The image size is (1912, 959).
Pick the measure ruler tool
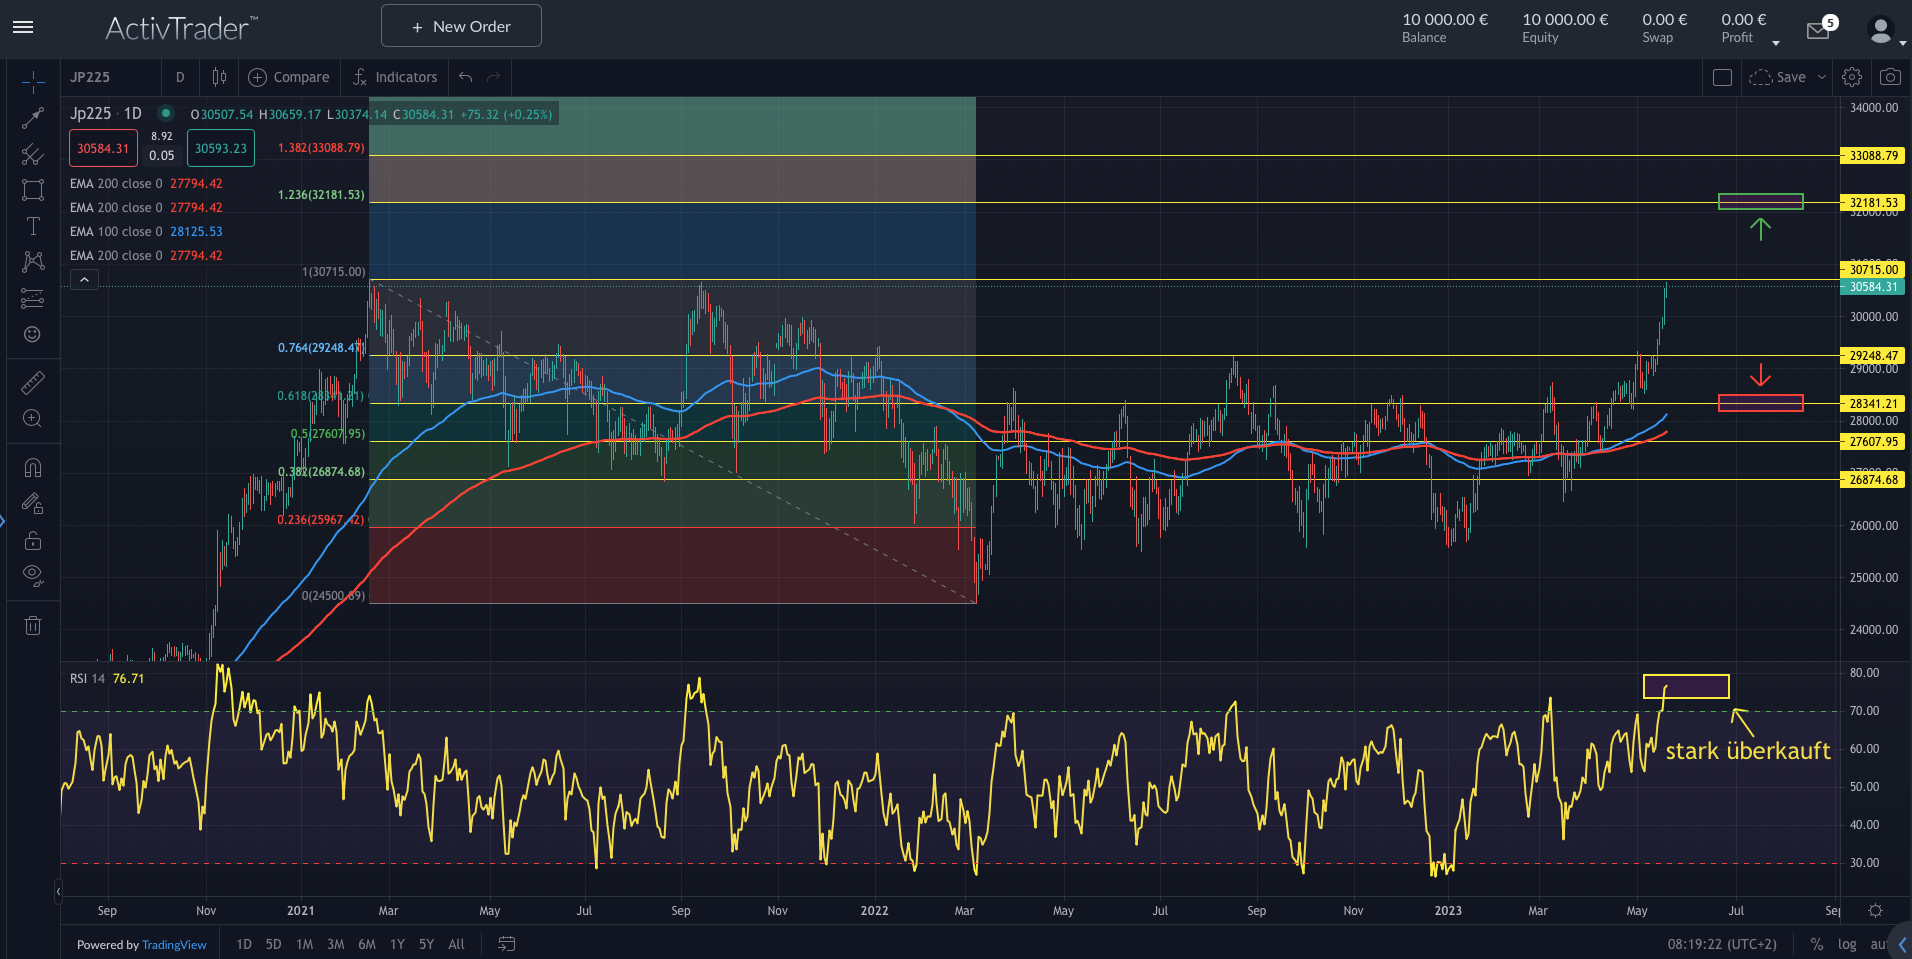[x=33, y=382]
